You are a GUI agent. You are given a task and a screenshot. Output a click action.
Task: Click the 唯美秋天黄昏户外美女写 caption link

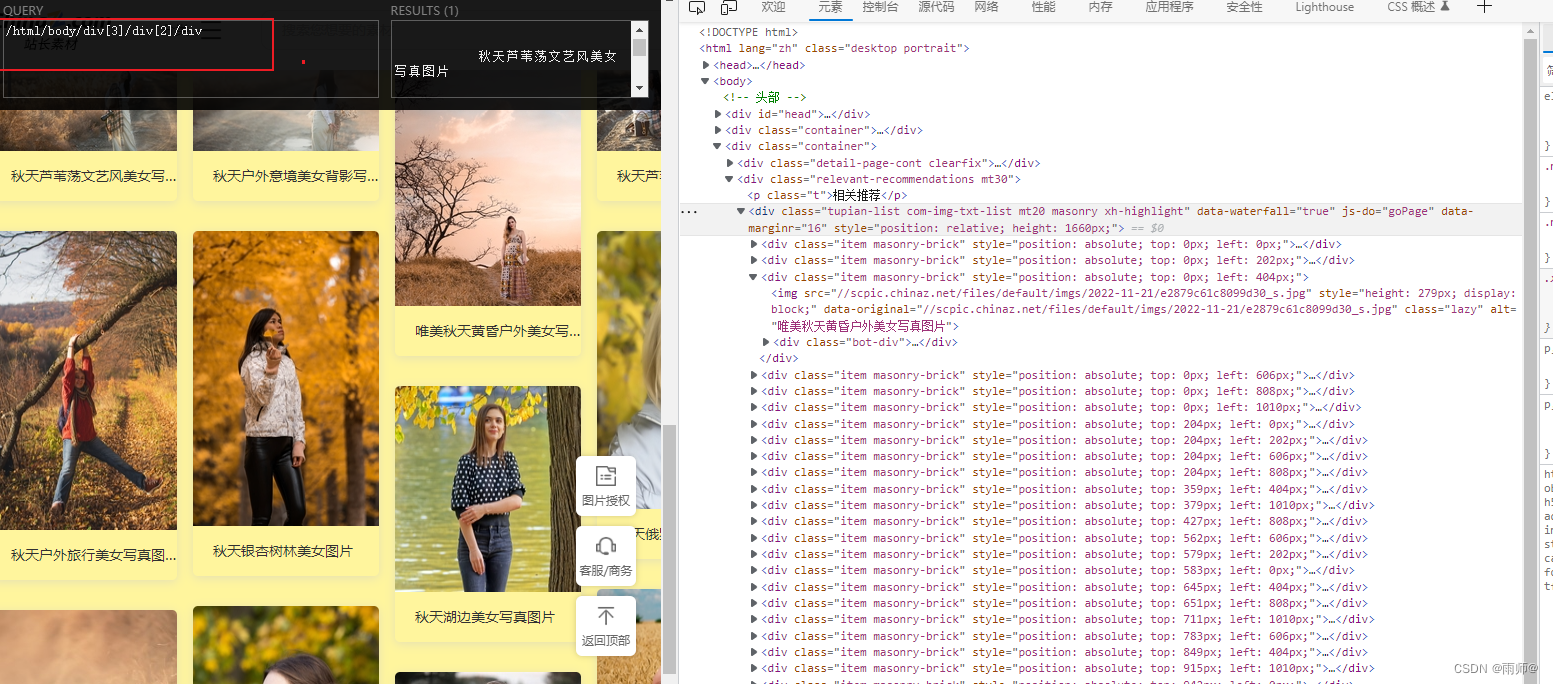tap(487, 330)
